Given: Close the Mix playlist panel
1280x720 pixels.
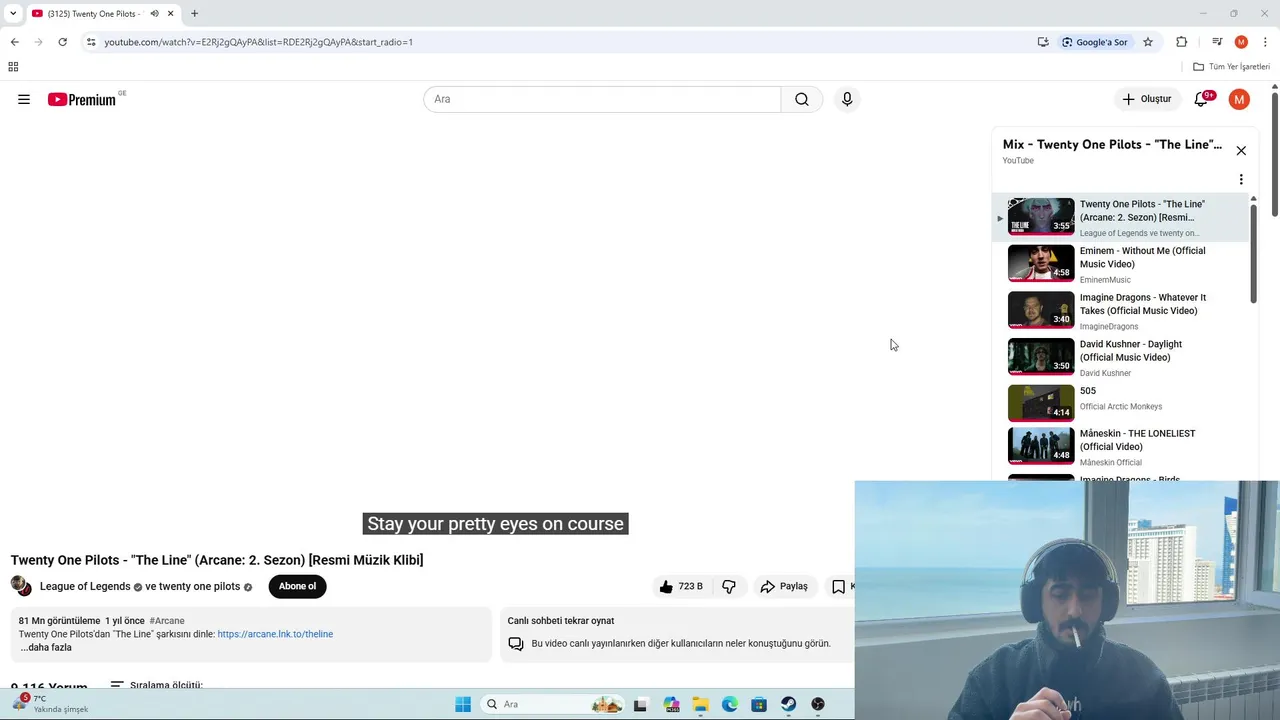Looking at the screenshot, I should click(x=1241, y=151).
